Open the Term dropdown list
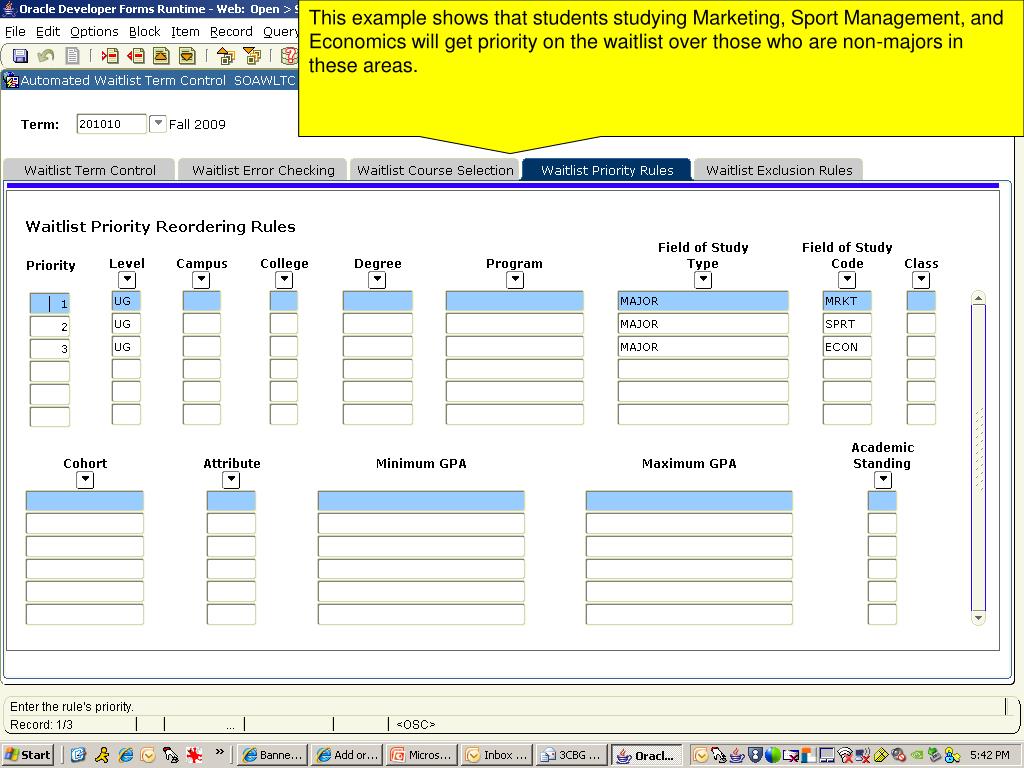This screenshot has height=768, width=1024. pyautogui.click(x=158, y=124)
